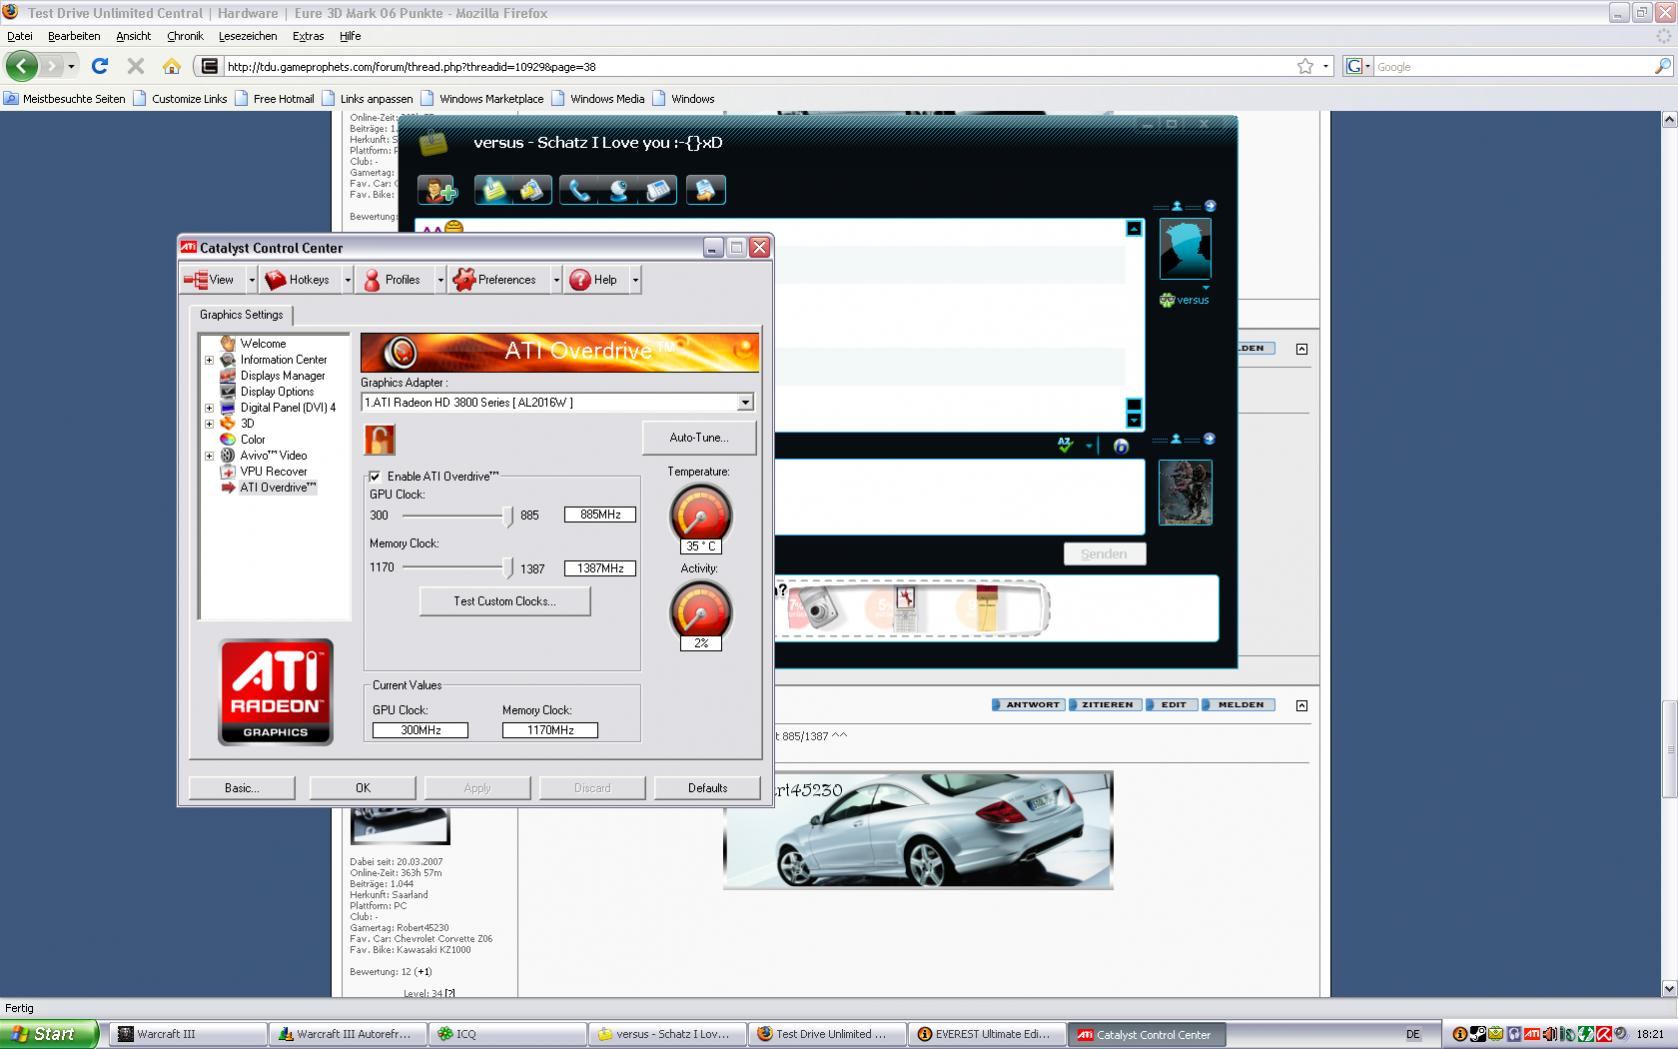Open the Datei menu
This screenshot has height=1049, width=1678.
pos(20,36)
